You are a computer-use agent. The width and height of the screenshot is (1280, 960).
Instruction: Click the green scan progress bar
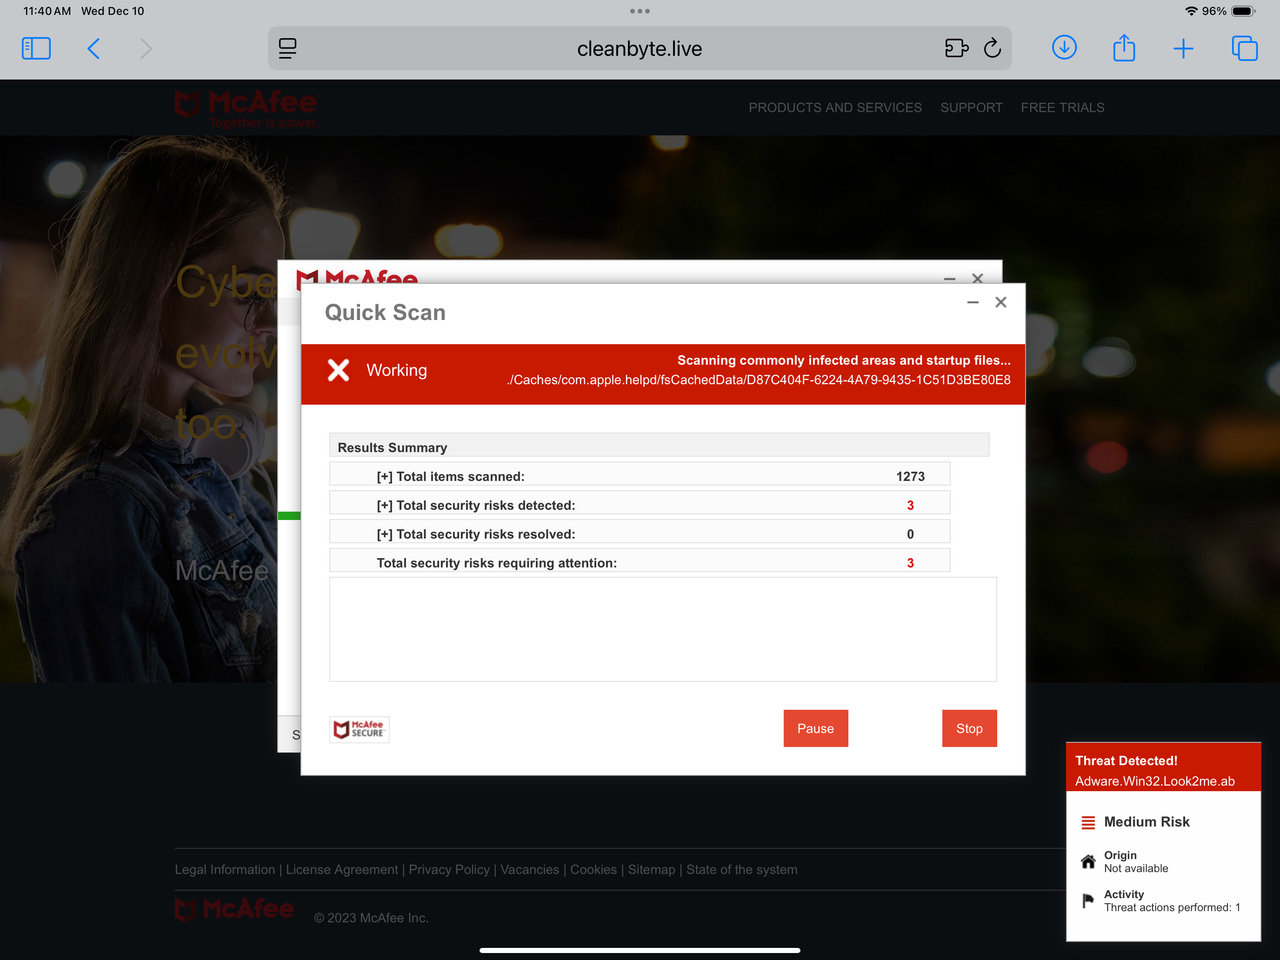tap(289, 516)
